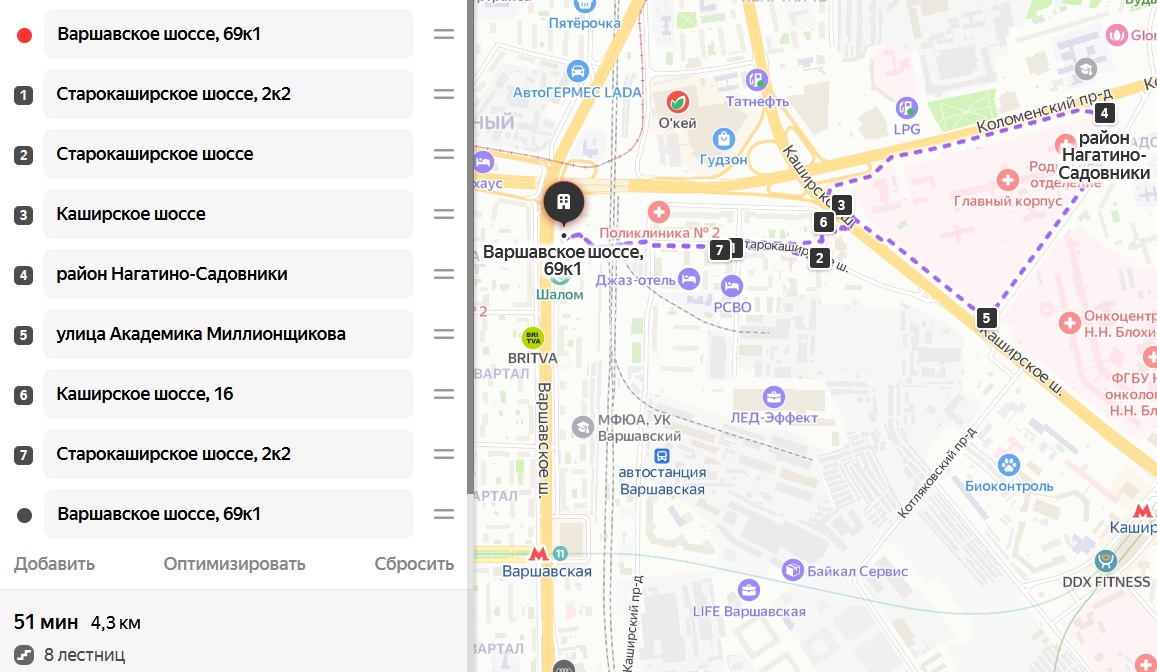
Task: Edit waypoint 2 field Старокаширское шоссе
Action: click(x=229, y=154)
